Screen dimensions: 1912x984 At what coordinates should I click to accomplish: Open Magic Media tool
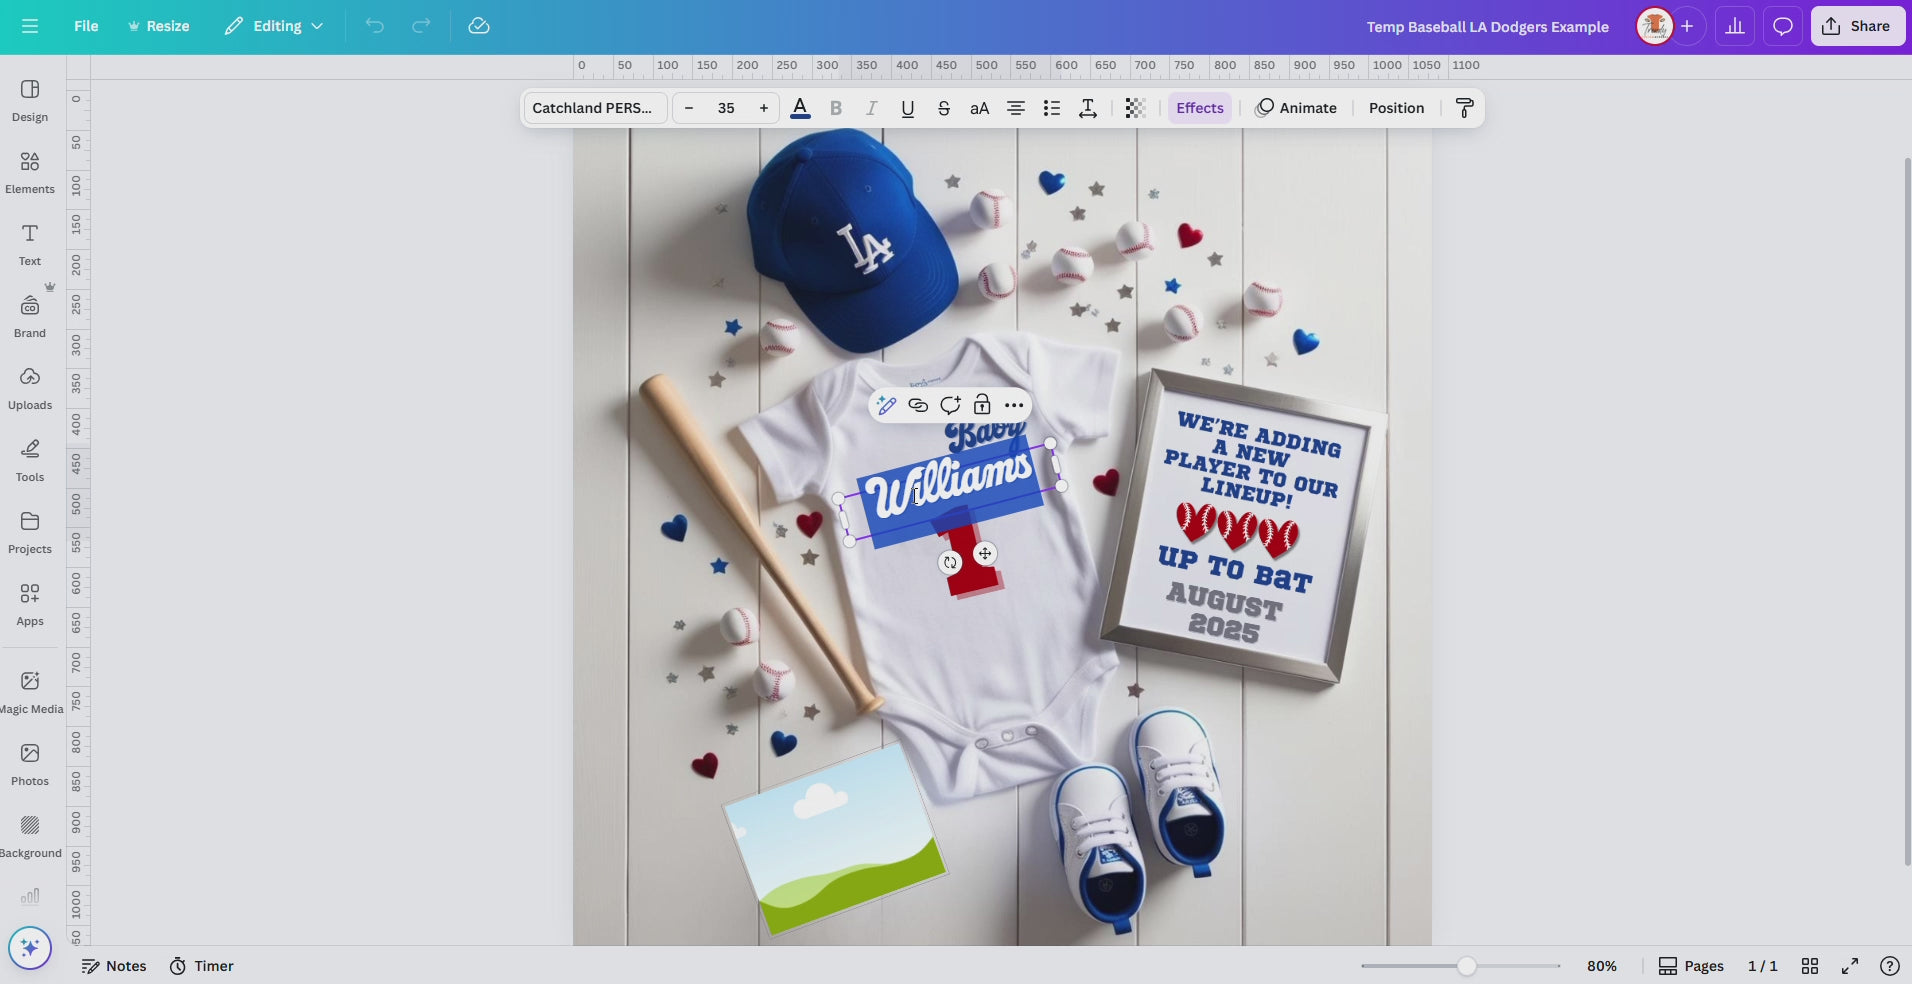30,692
